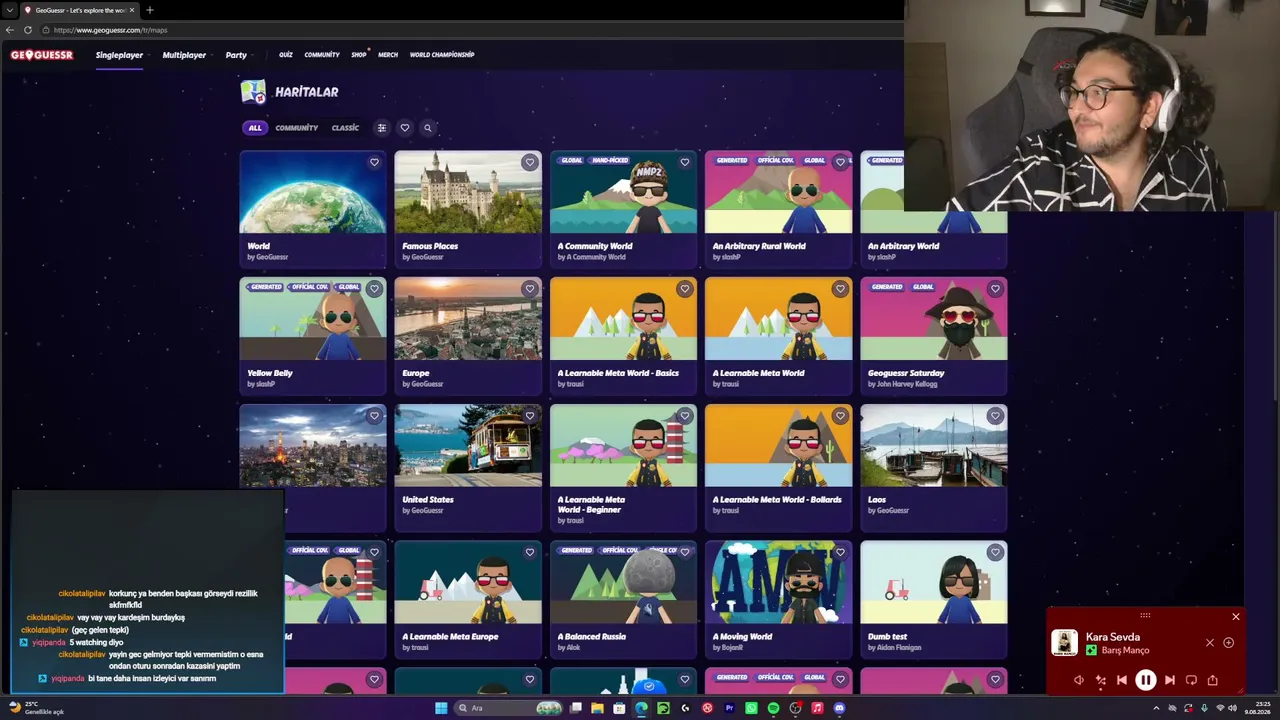Screen dimensions: 1280x720
Task: Open the taskbar clock and date
Action: pyautogui.click(x=1257, y=708)
